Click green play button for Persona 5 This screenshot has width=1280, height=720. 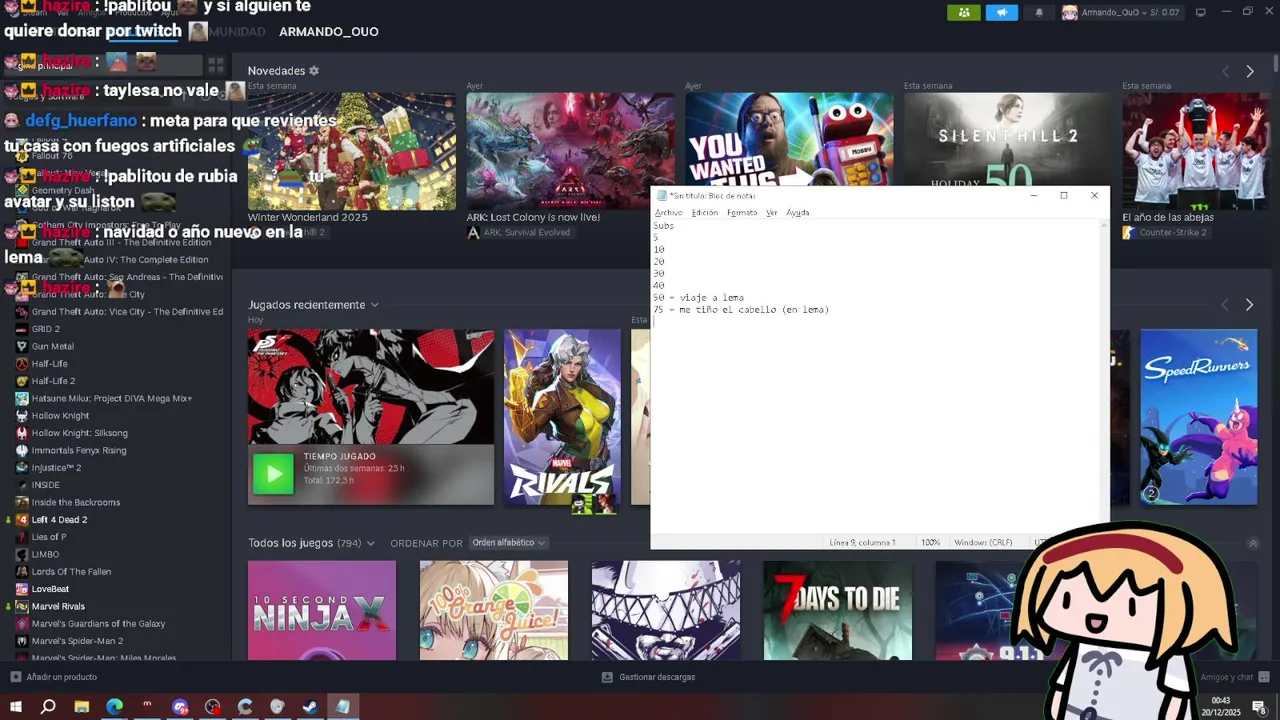[273, 474]
